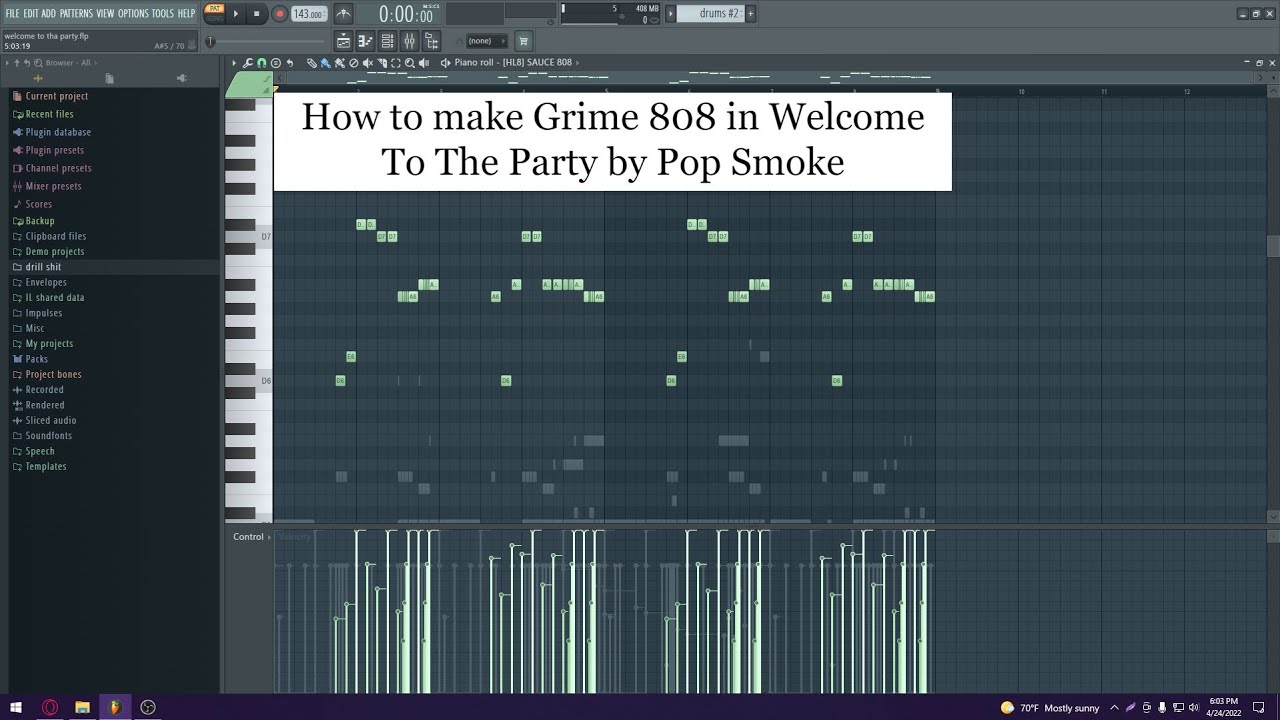Image resolution: width=1280 pixels, height=720 pixels.
Task: Open the playlist view
Action: (x=343, y=41)
